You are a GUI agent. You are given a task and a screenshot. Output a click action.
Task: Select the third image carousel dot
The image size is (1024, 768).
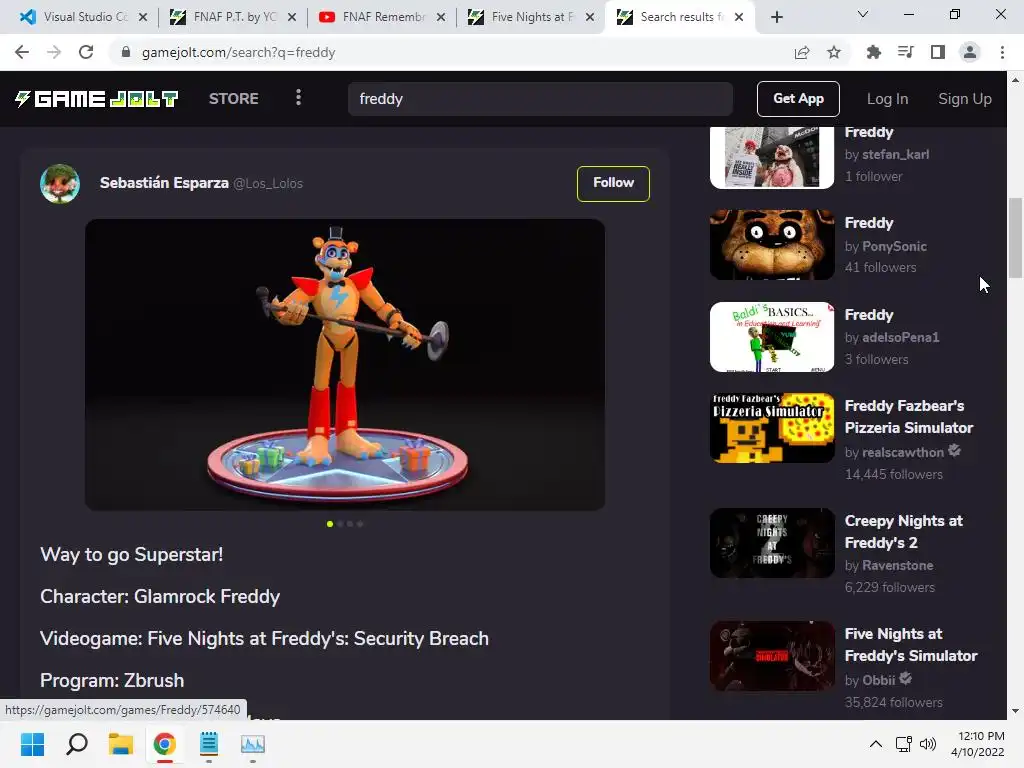point(350,524)
